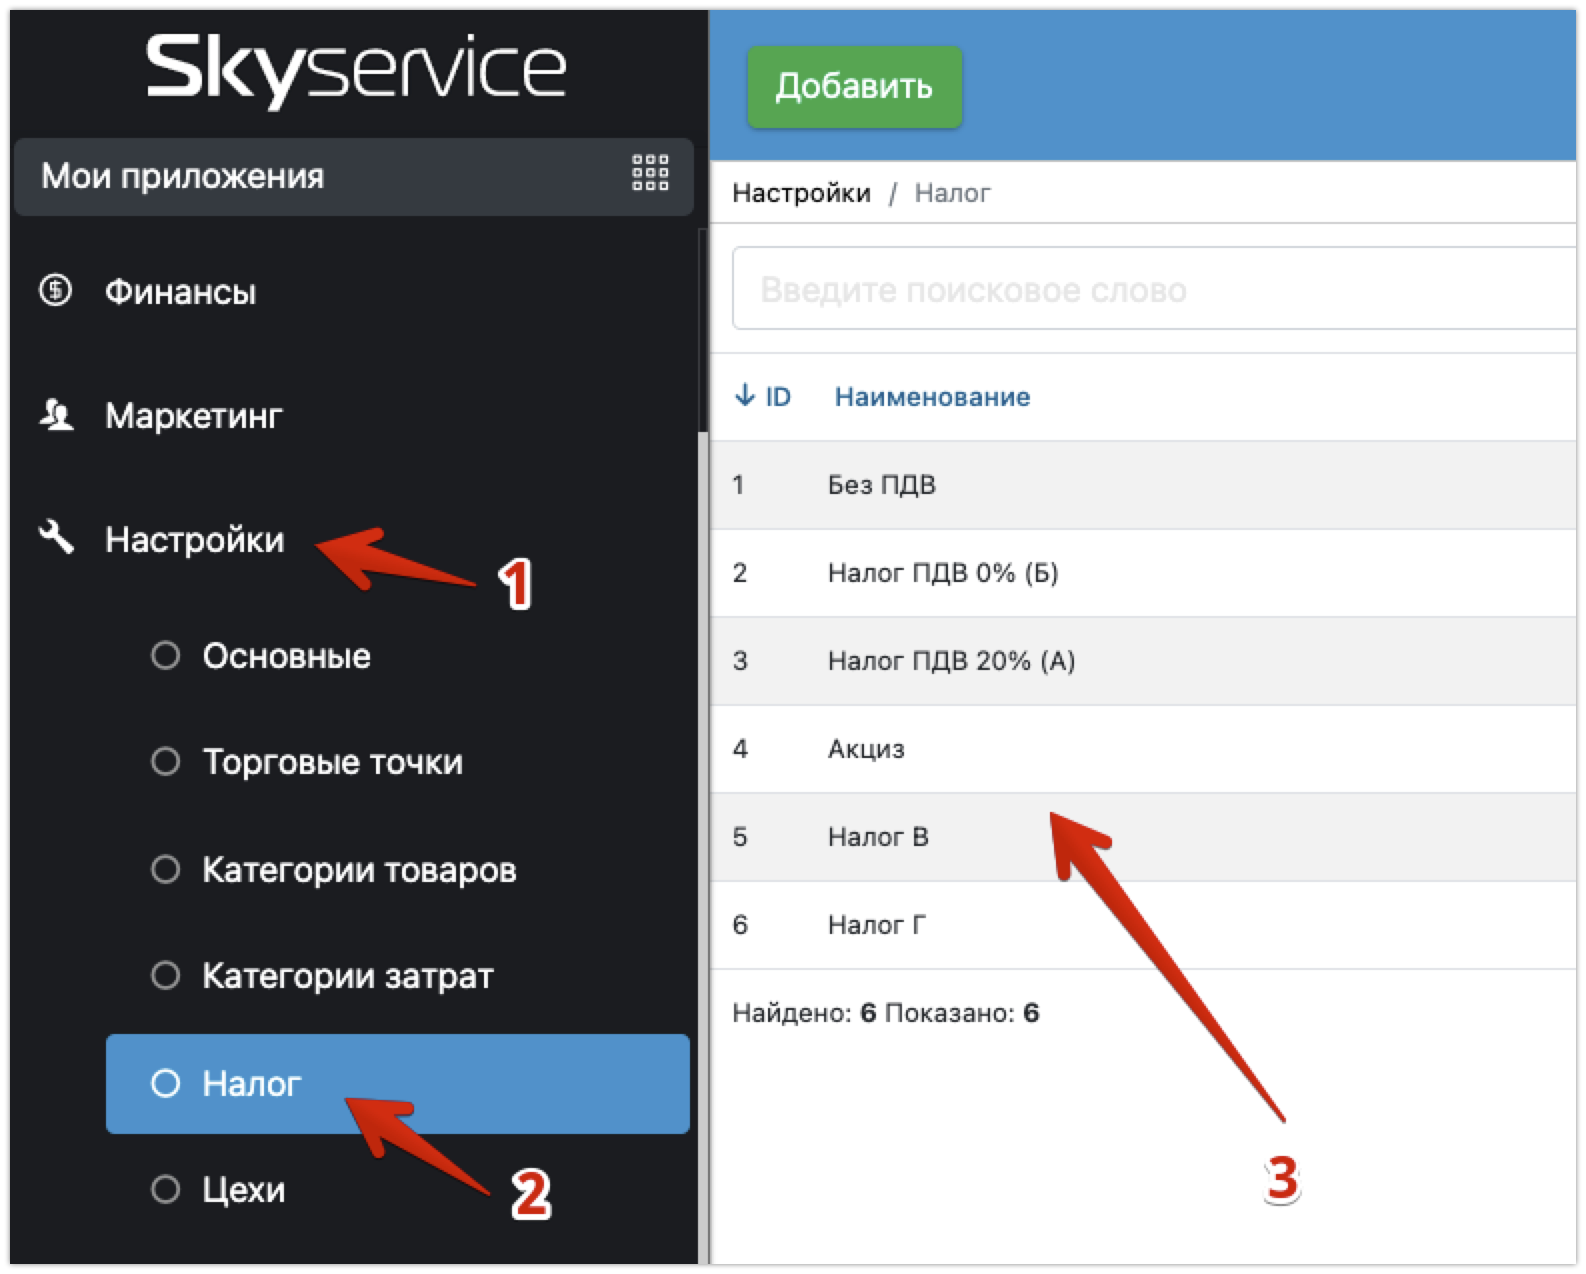Viewport: 1586px width, 1274px height.
Task: Click the Настройки breadcrumb link
Action: [801, 193]
